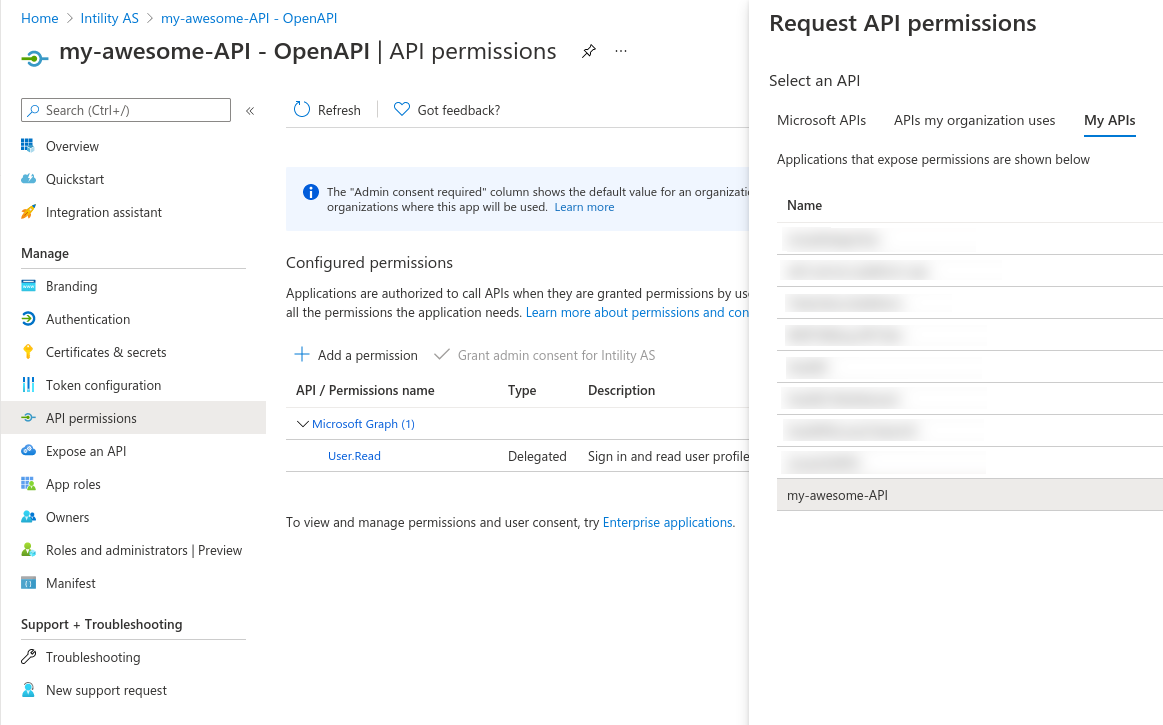Go to Home breadcrumb link
This screenshot has width=1163, height=725.
click(39, 18)
